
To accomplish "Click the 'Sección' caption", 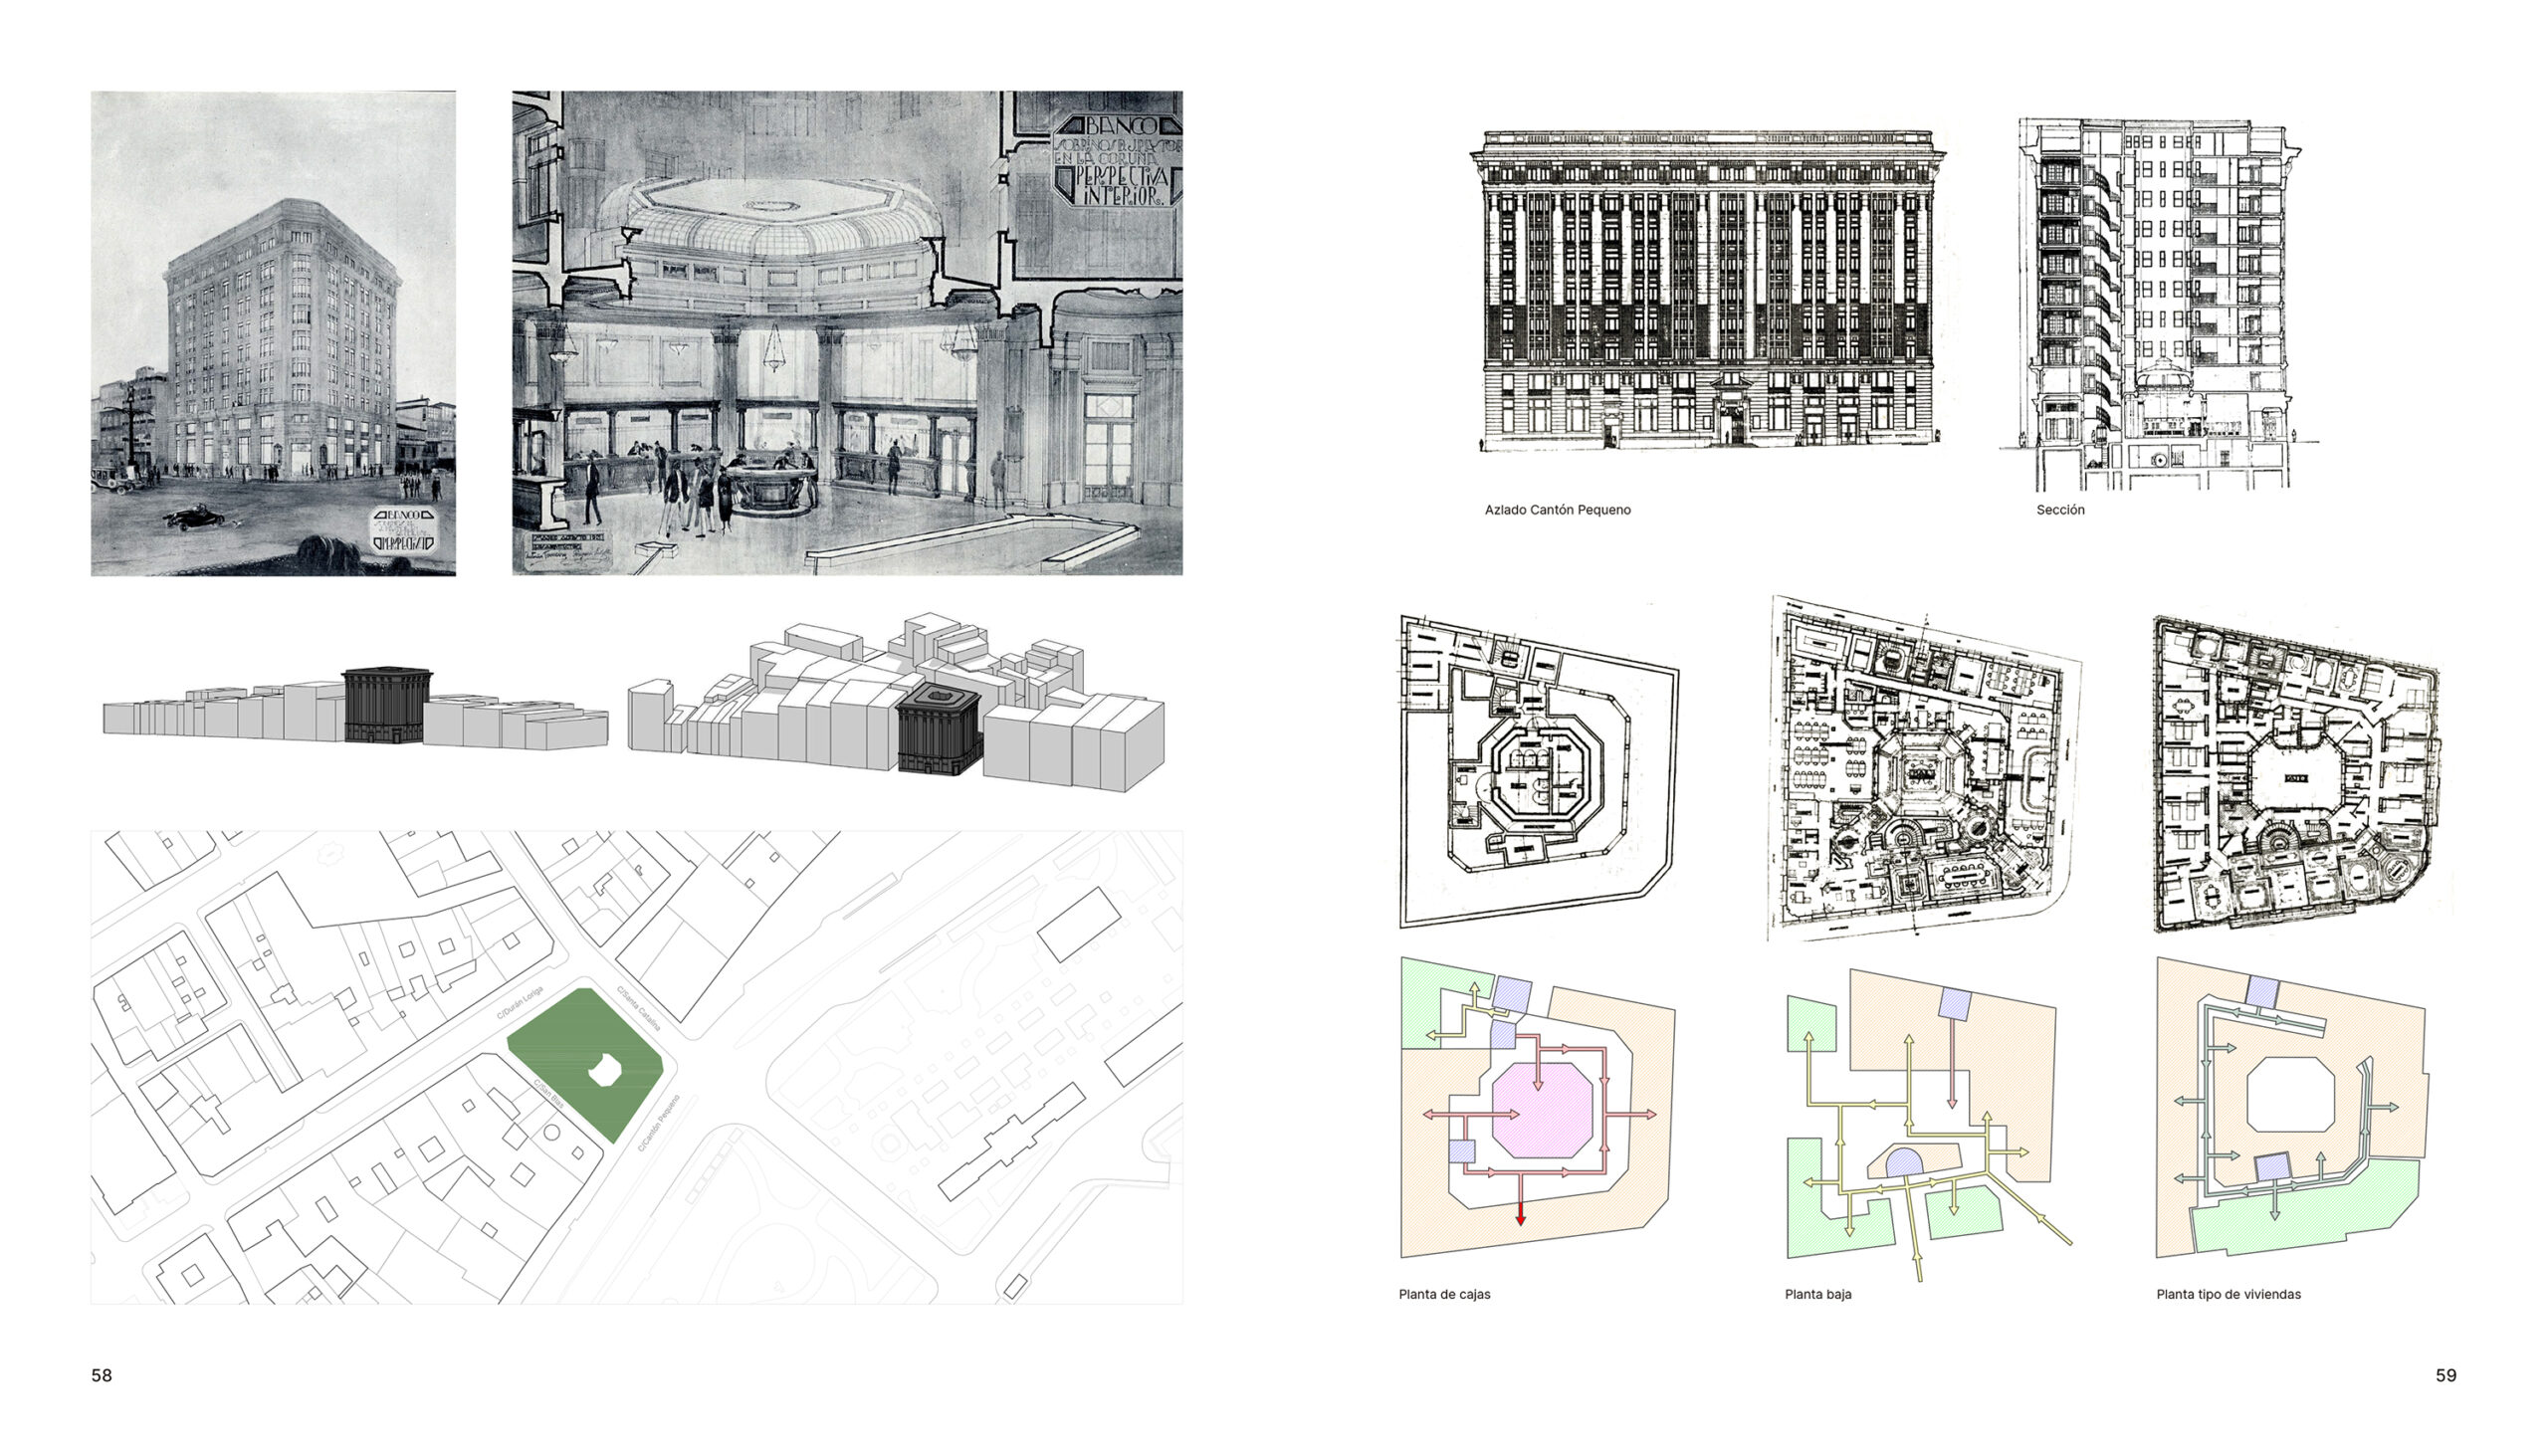I will (x=2060, y=510).
